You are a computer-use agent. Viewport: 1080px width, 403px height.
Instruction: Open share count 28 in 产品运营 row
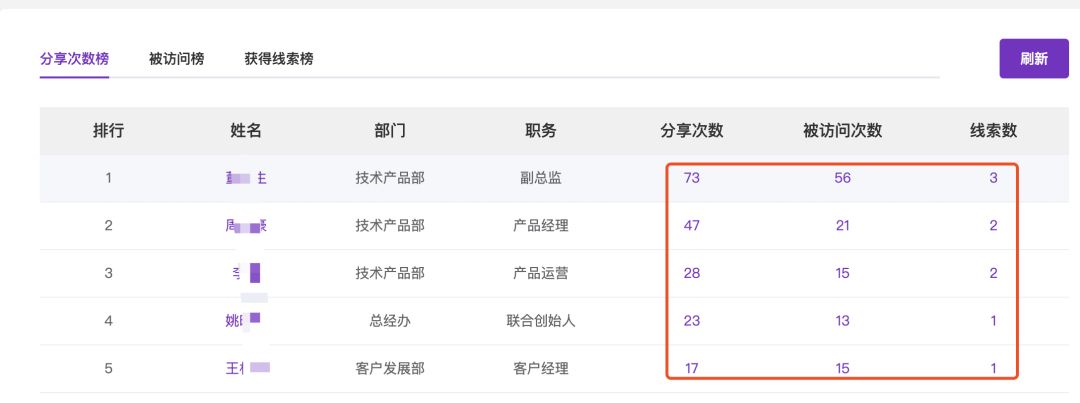[692, 273]
